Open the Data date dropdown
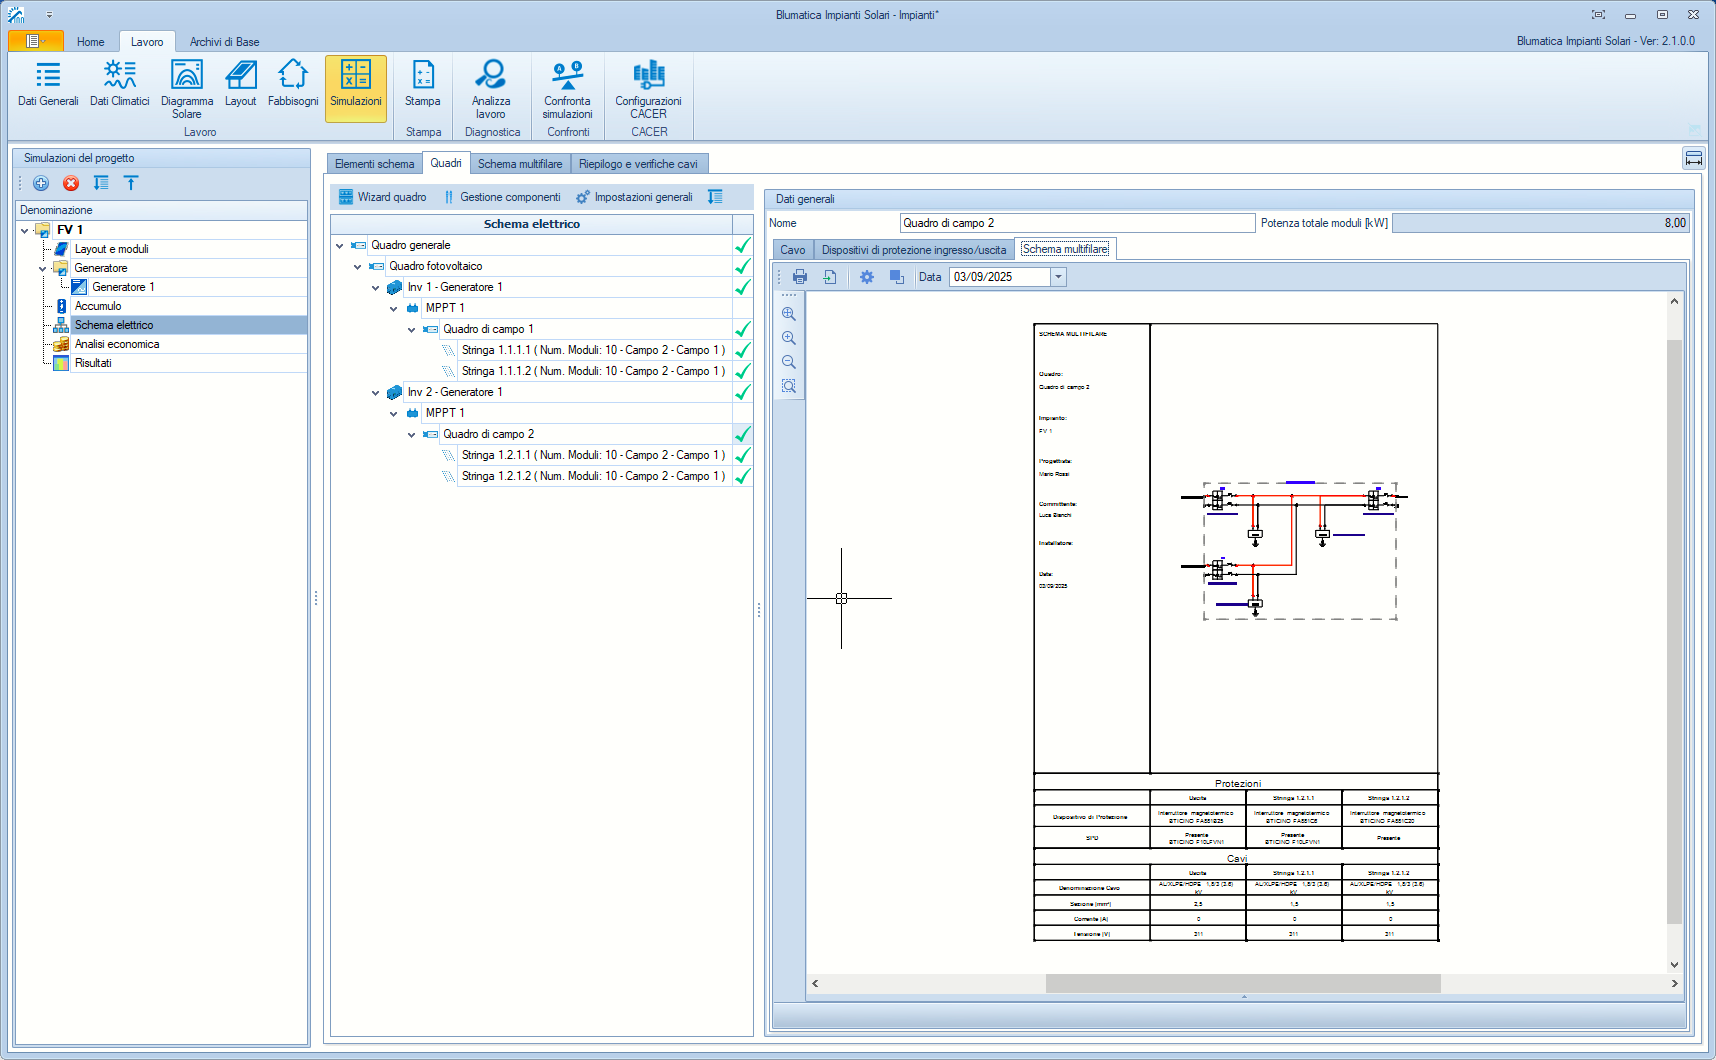The height and width of the screenshot is (1060, 1716). [1058, 277]
